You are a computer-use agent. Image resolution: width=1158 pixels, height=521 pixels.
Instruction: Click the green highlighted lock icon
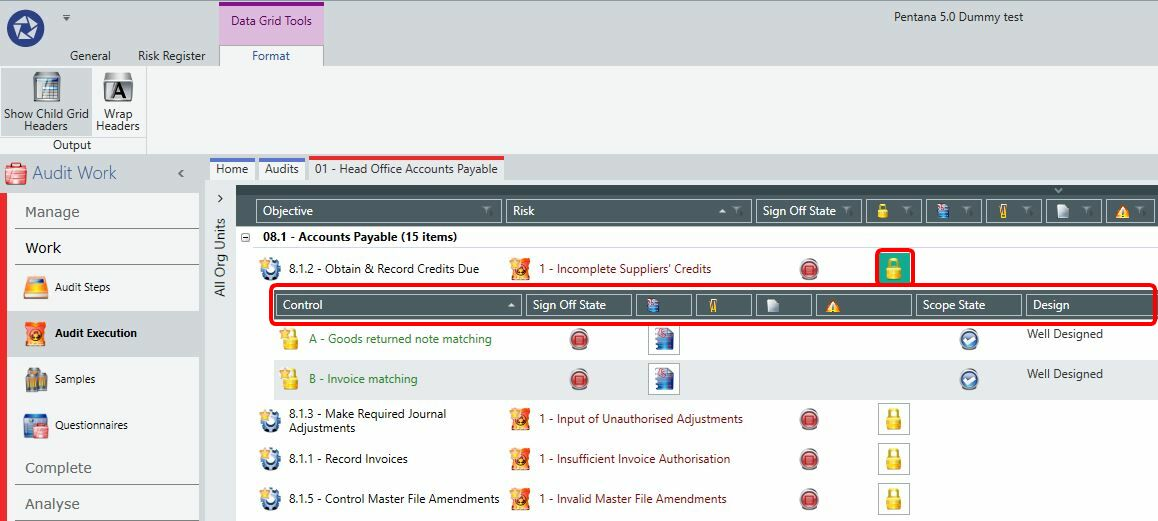pyautogui.click(x=894, y=267)
